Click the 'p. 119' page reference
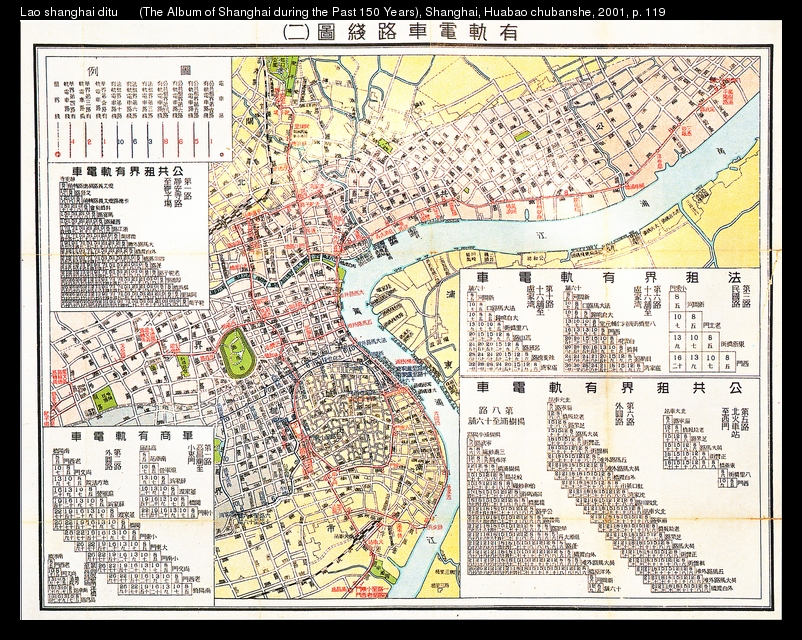 (647, 11)
